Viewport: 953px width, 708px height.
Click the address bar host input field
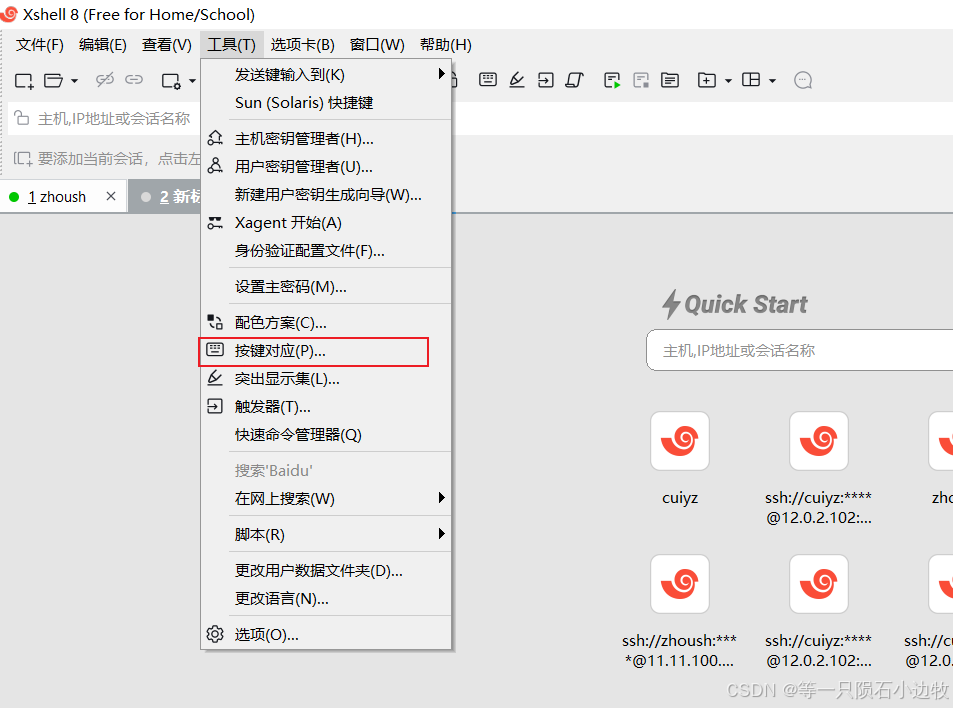pyautogui.click(x=114, y=119)
